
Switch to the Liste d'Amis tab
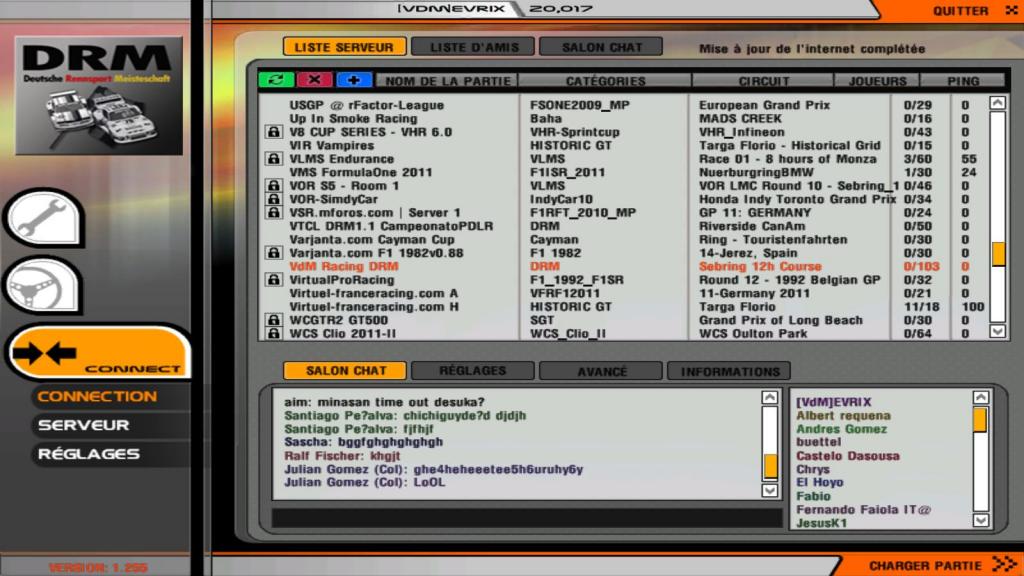[x=473, y=47]
